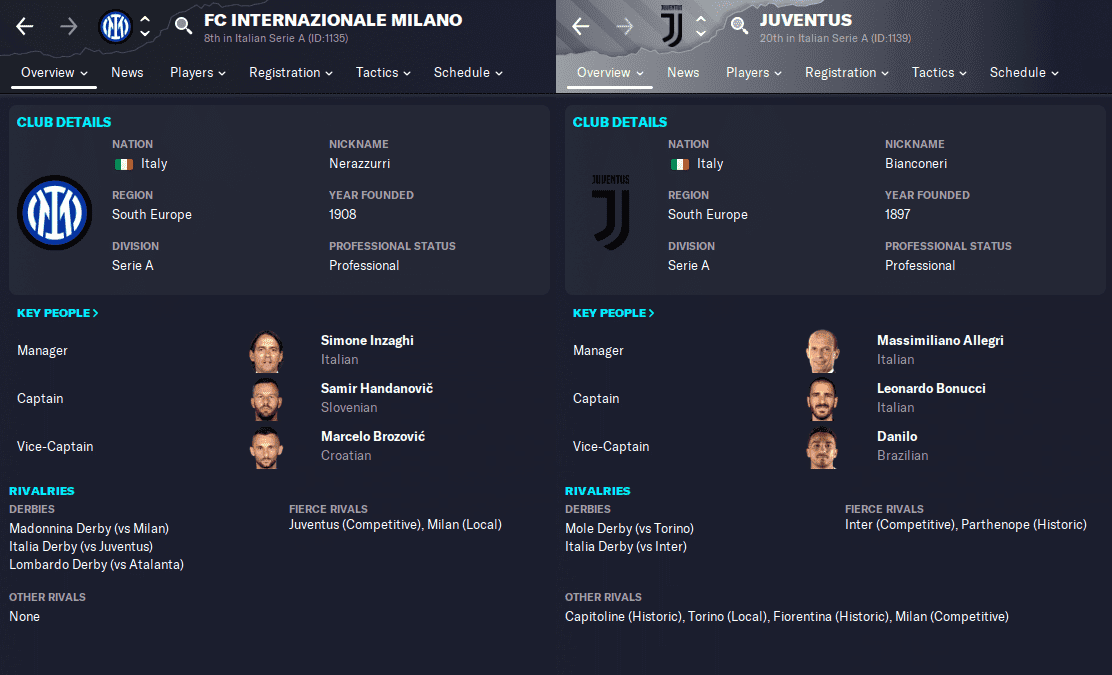
Task: Open Inter's Key People section link
Action: tap(57, 313)
